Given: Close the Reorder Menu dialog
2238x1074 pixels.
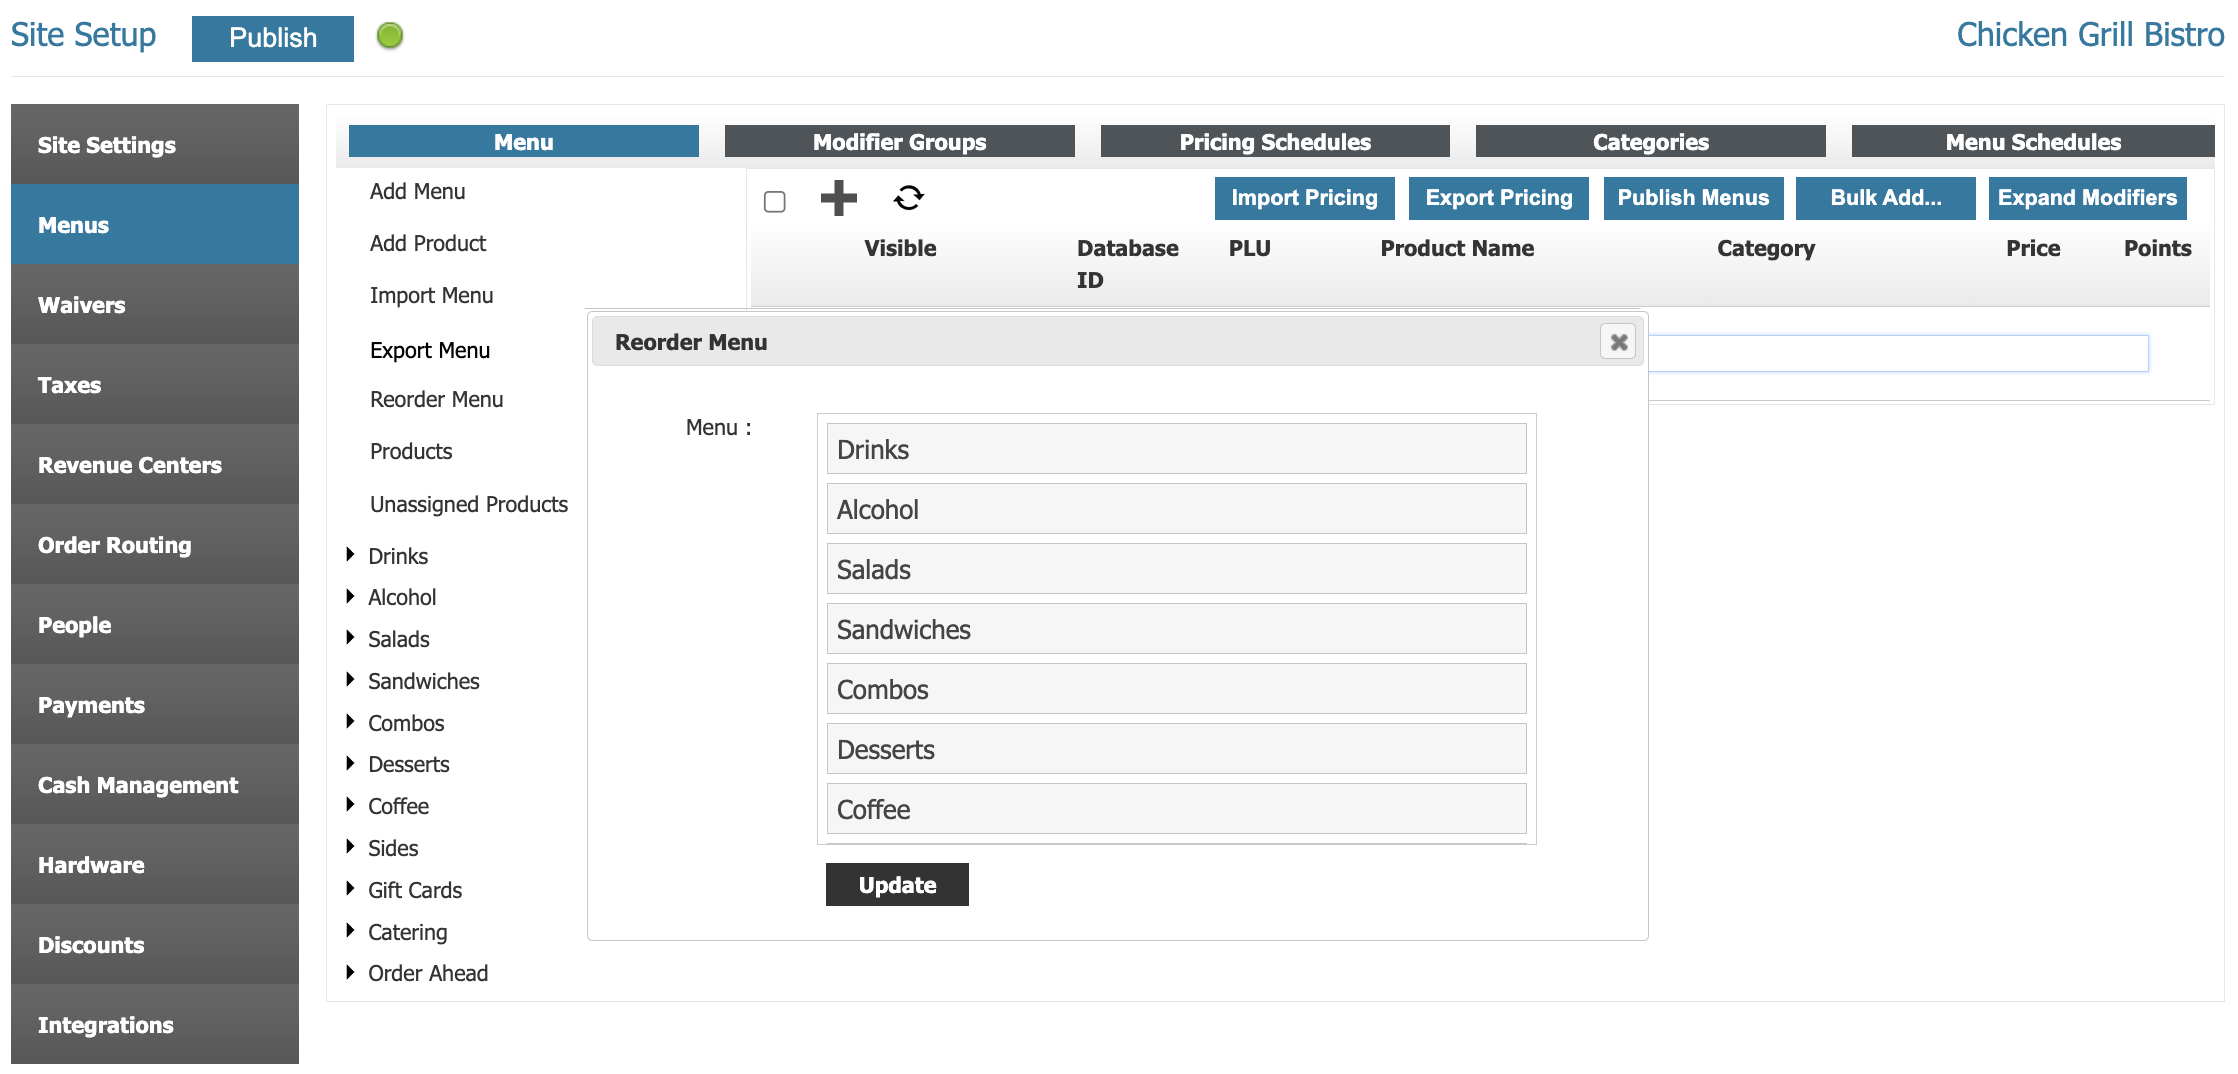Looking at the screenshot, I should (1618, 342).
